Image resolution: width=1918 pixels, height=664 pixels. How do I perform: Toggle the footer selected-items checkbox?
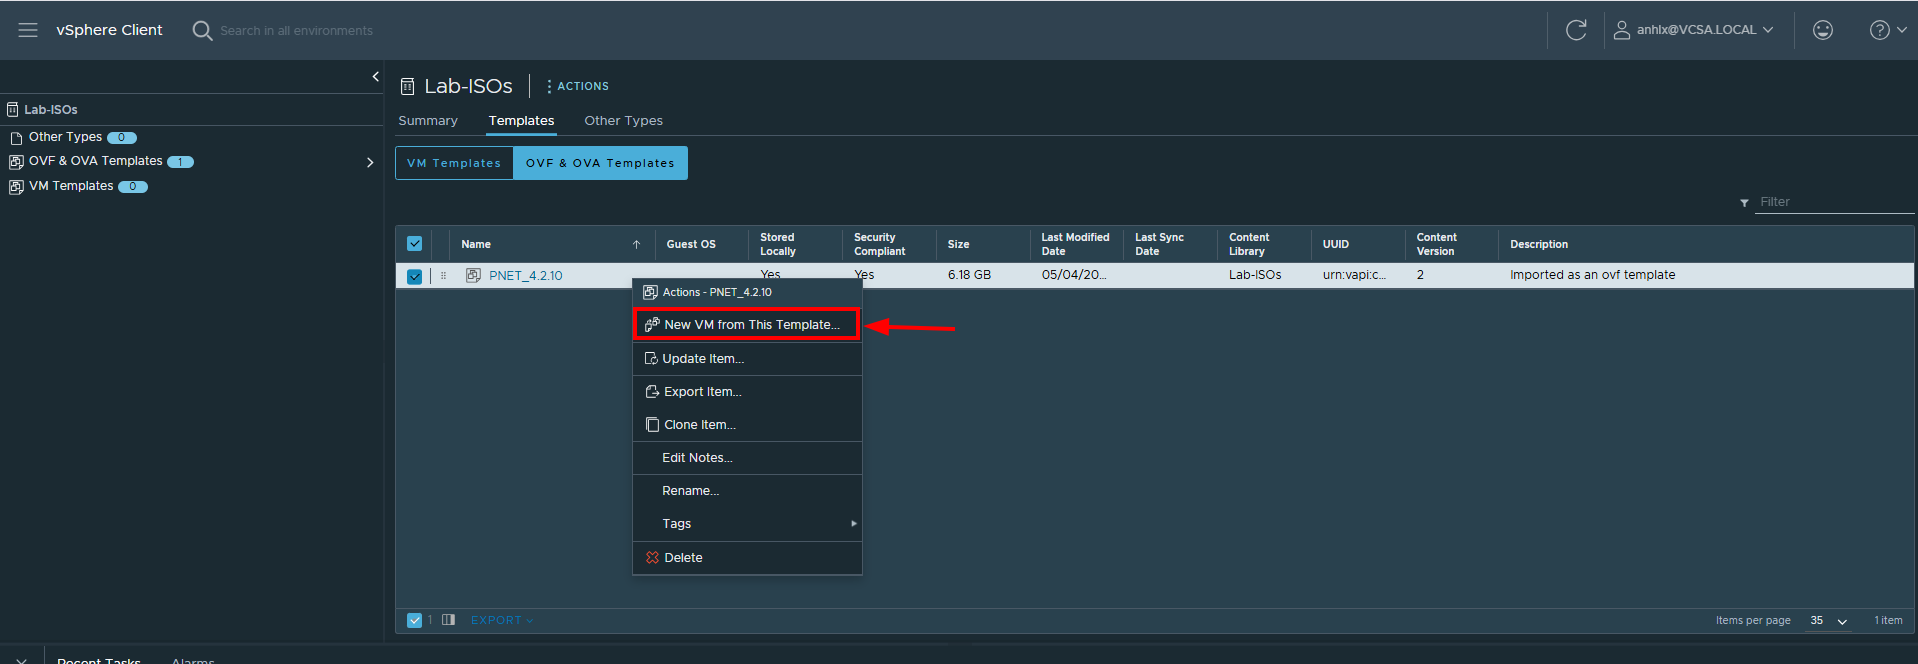point(414,620)
